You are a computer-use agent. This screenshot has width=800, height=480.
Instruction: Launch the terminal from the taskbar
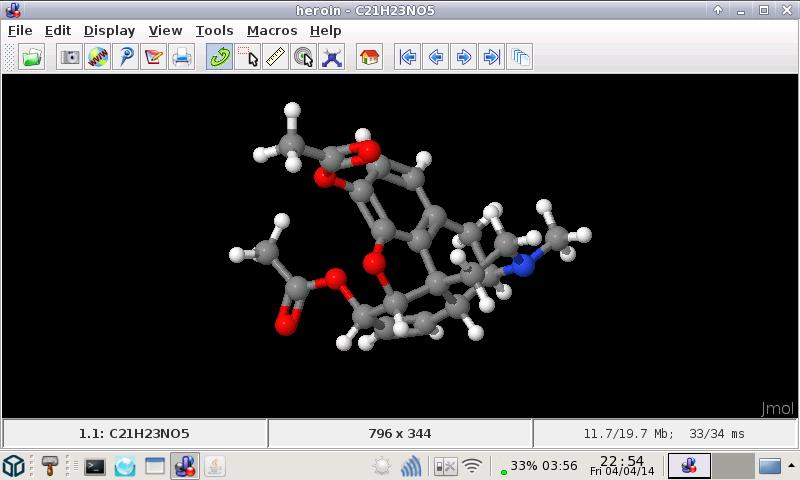(x=95, y=466)
